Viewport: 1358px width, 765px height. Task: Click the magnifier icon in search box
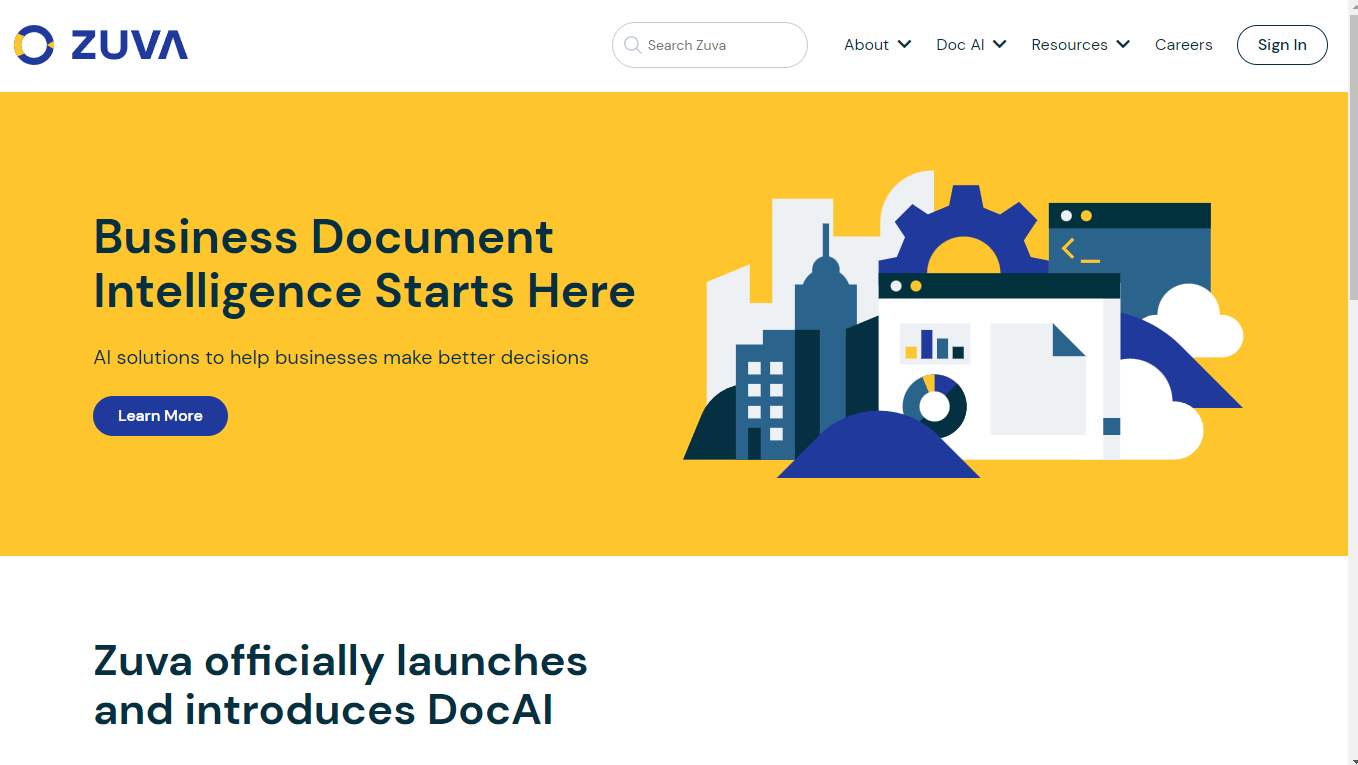pos(632,45)
